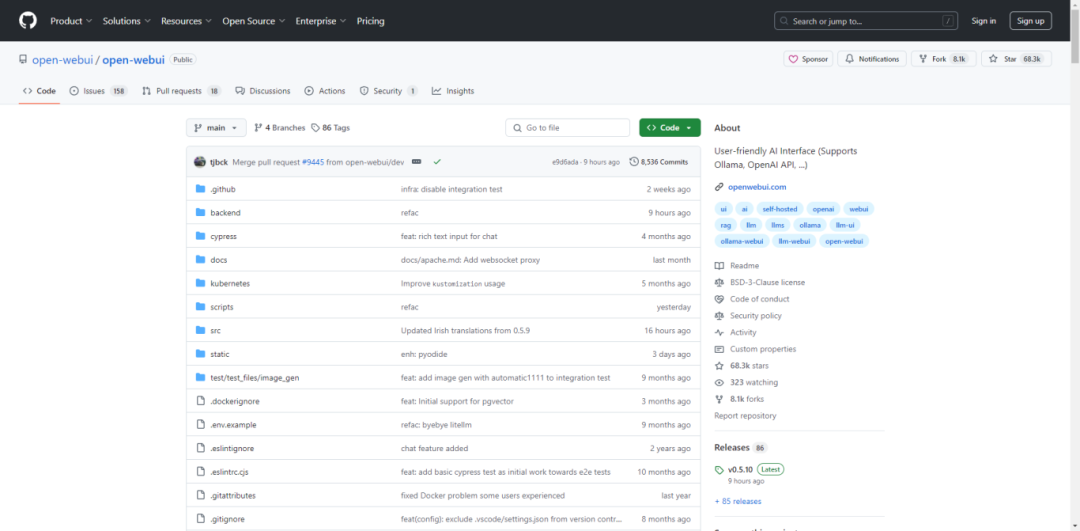Sponsor the project via heart button
Viewport: 1080px width, 531px height.
[807, 59]
